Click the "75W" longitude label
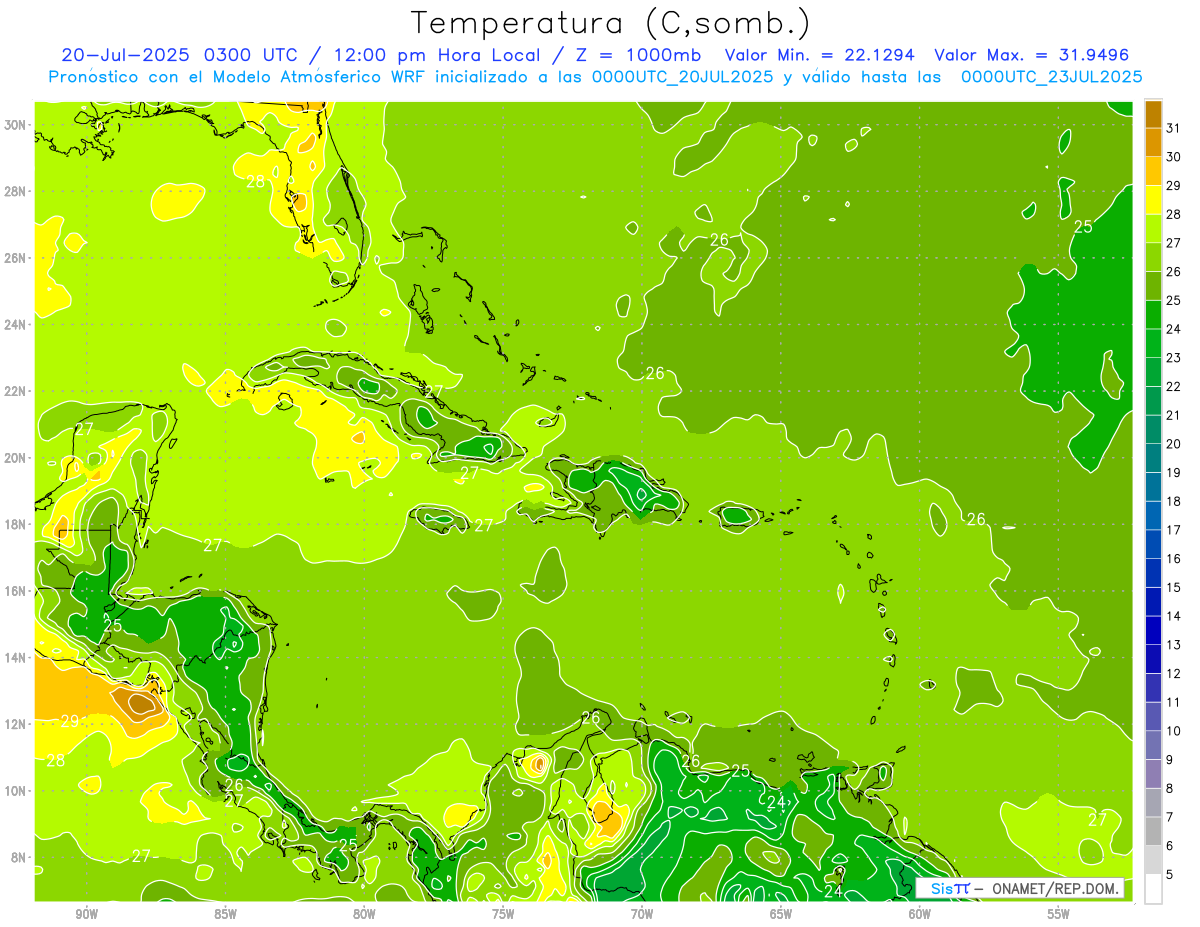Screen dimensions: 1200x927 click(503, 914)
